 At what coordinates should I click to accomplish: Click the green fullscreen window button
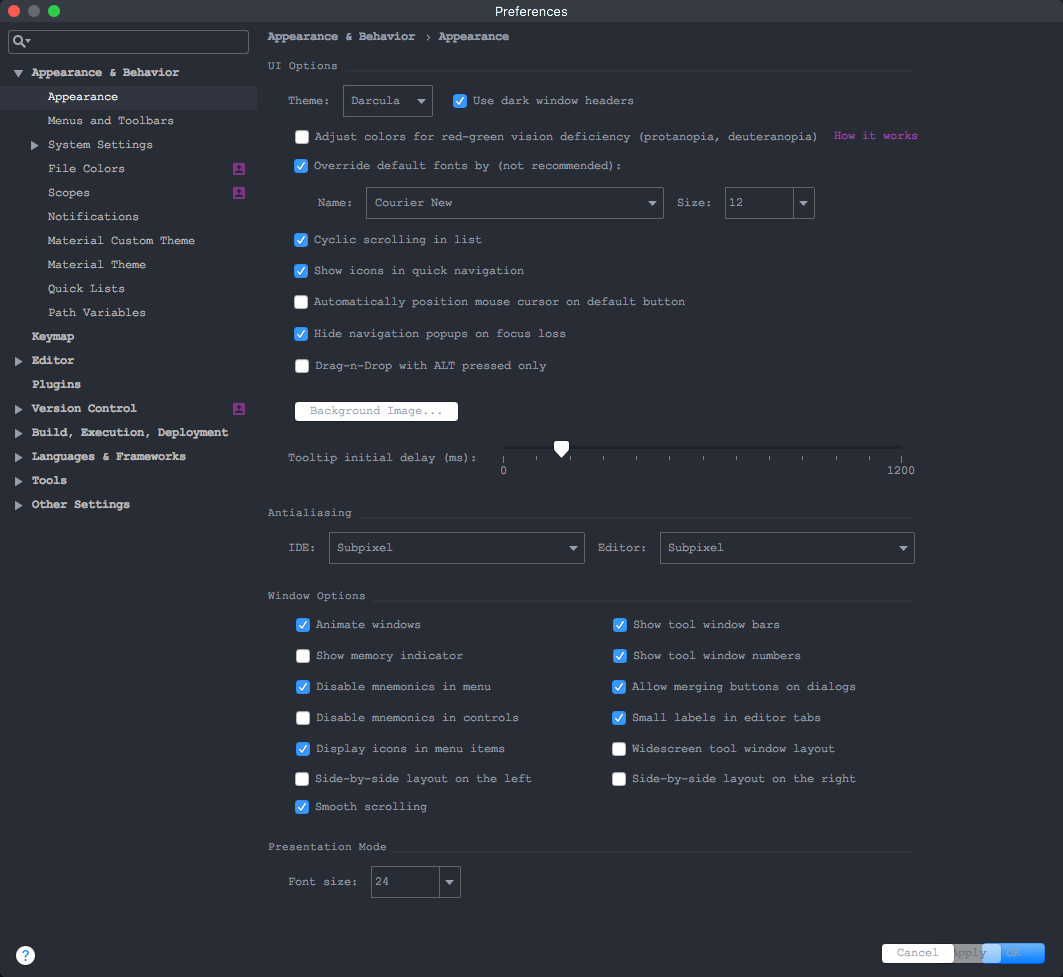point(54,11)
